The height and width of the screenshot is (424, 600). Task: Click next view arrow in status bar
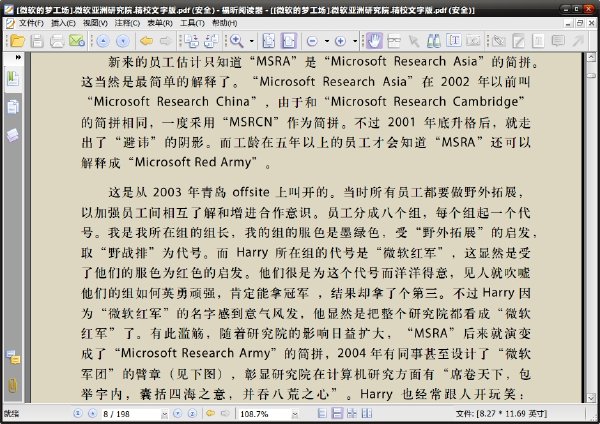pyautogui.click(x=225, y=413)
